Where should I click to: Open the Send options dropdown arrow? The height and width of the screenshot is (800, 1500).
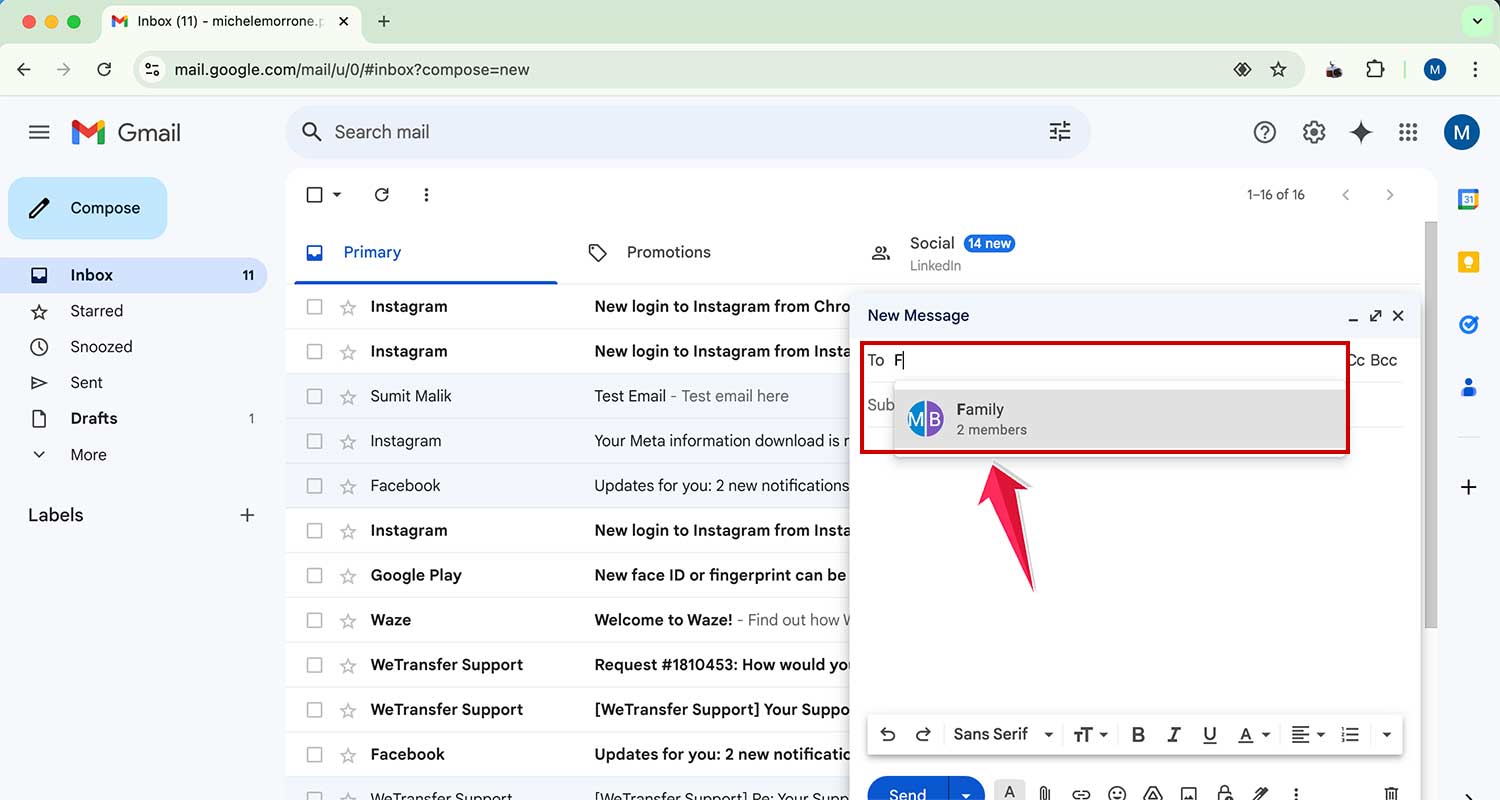coord(964,792)
